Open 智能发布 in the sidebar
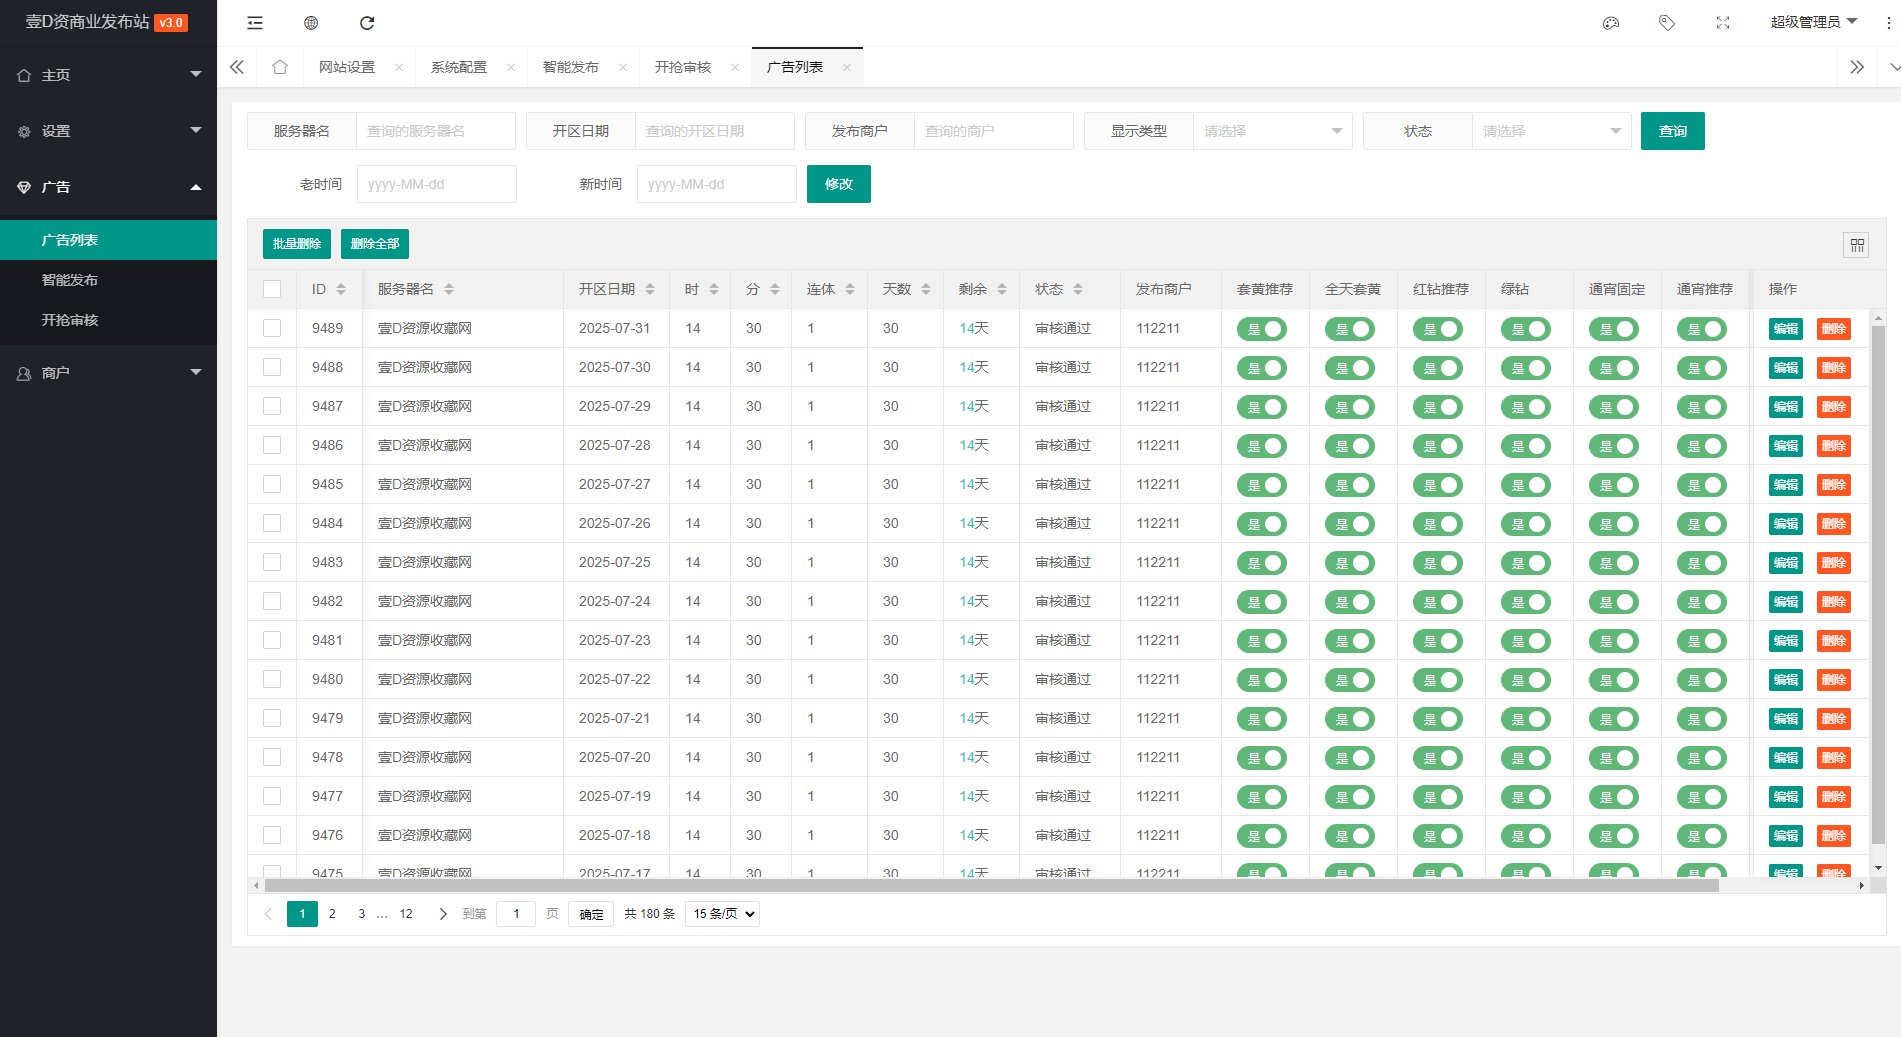Screen dimensions: 1901x1037 click(x=108, y=280)
